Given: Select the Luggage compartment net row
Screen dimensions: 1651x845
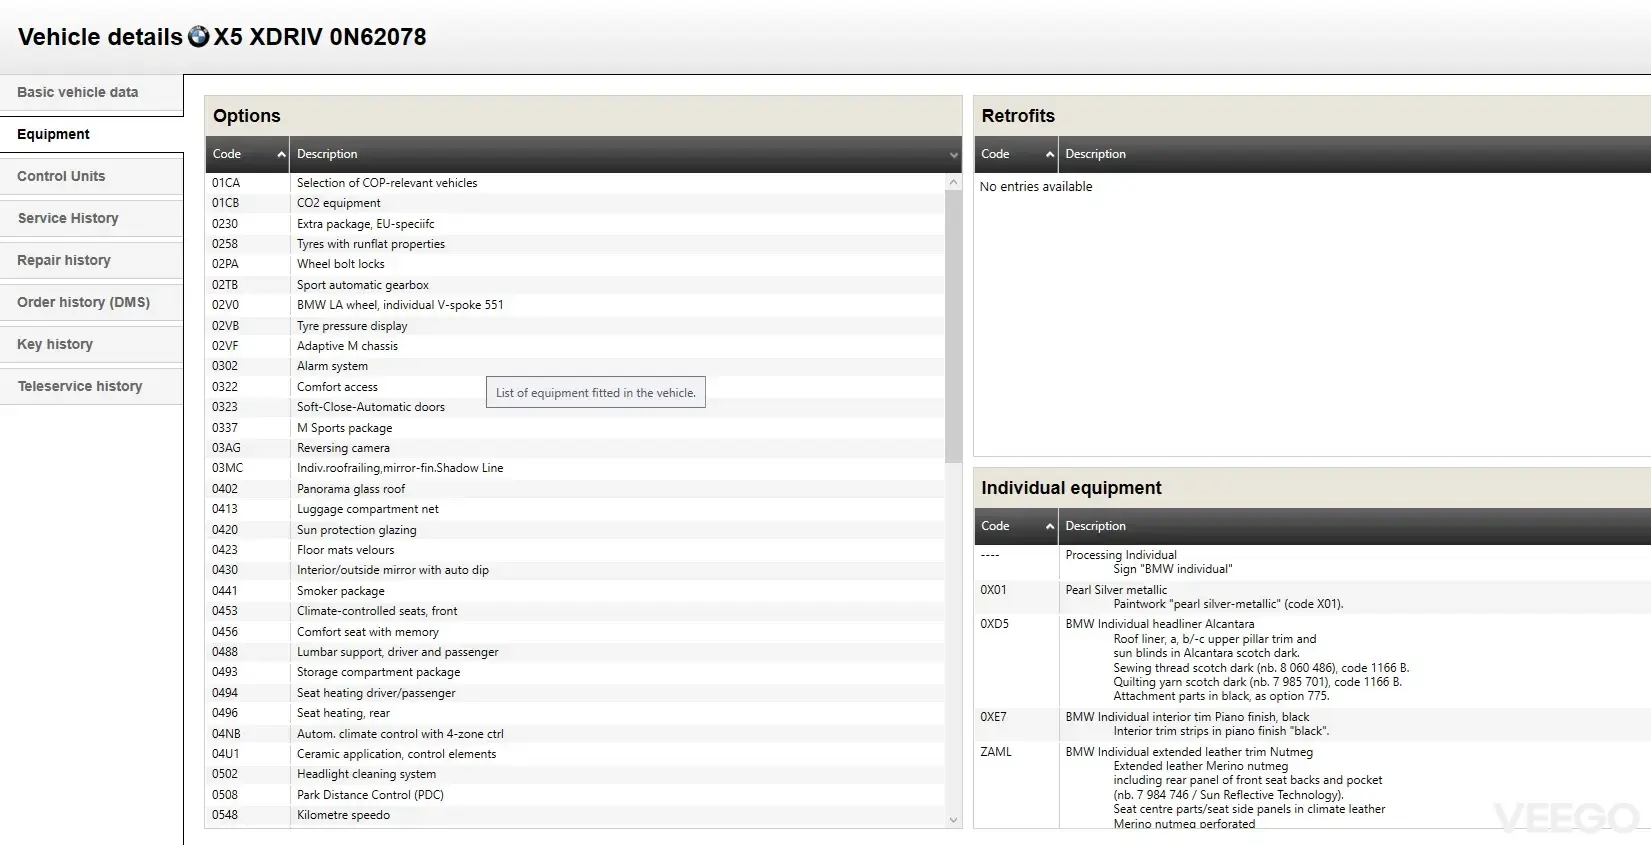Looking at the screenshot, I should 575,509.
